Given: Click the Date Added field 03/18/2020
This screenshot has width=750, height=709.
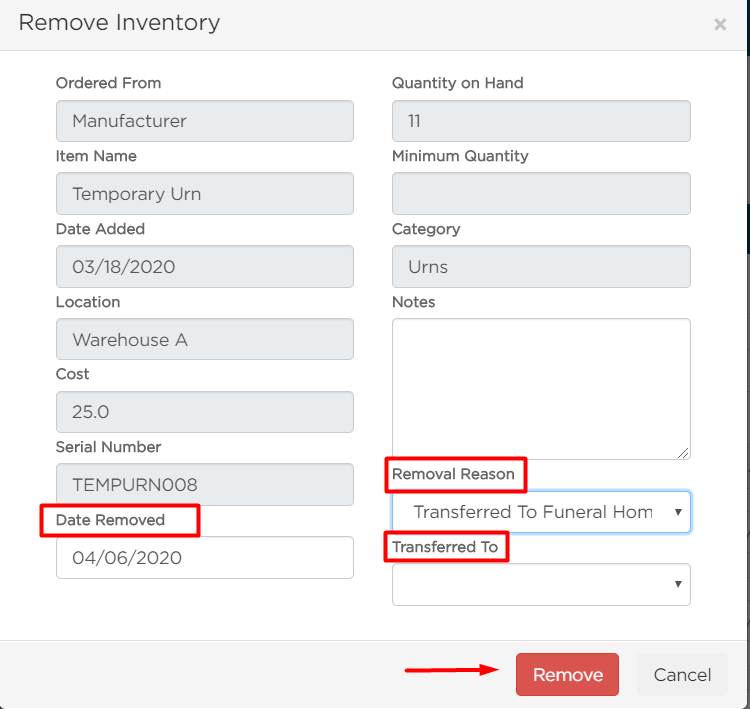Looking at the screenshot, I should pyautogui.click(x=205, y=266).
